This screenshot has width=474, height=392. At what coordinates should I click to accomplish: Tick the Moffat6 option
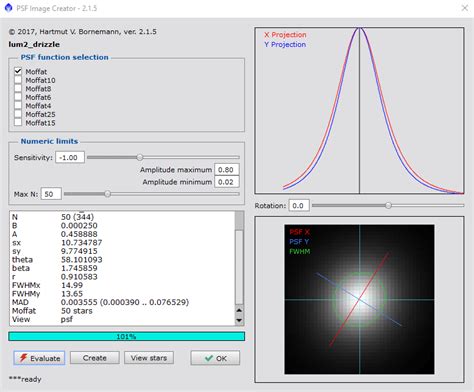pos(18,97)
